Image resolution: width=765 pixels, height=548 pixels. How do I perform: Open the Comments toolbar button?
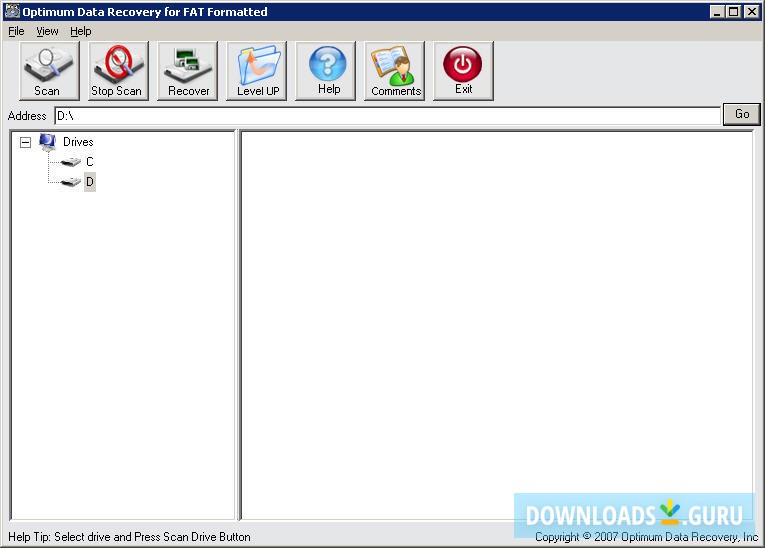pos(395,71)
